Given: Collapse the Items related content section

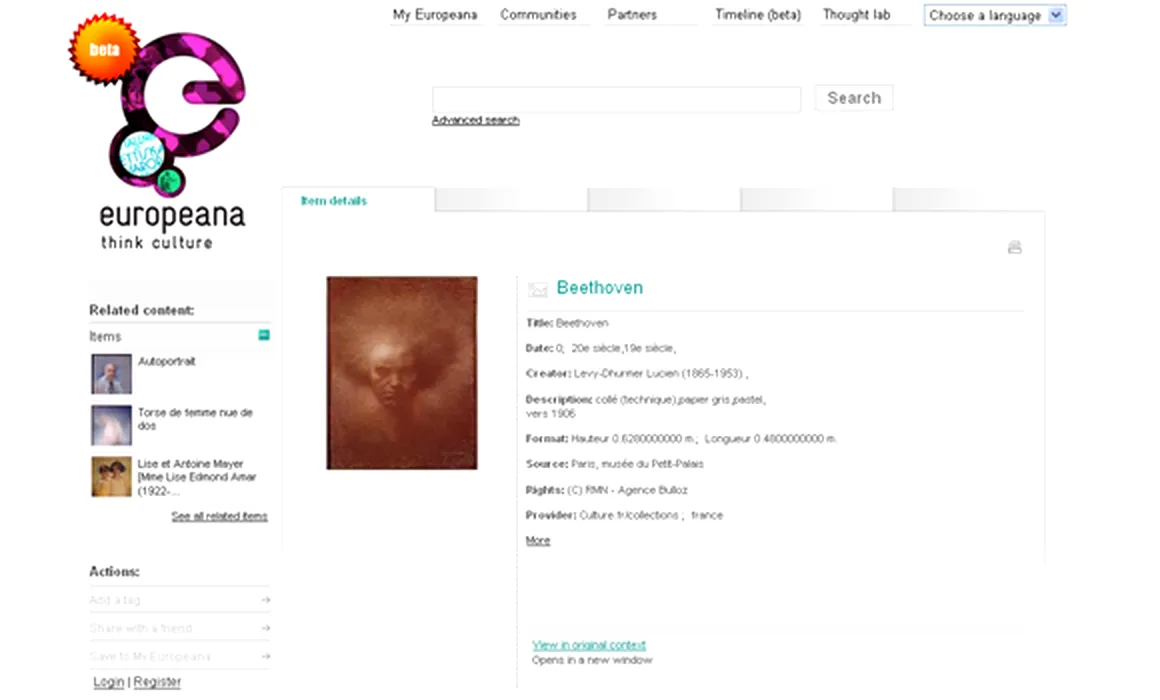Looking at the screenshot, I should [264, 335].
